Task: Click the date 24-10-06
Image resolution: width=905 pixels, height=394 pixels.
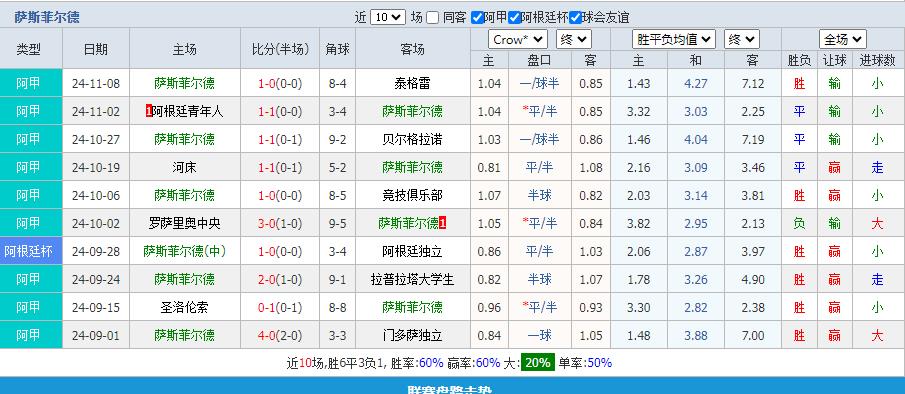Action: coord(96,196)
